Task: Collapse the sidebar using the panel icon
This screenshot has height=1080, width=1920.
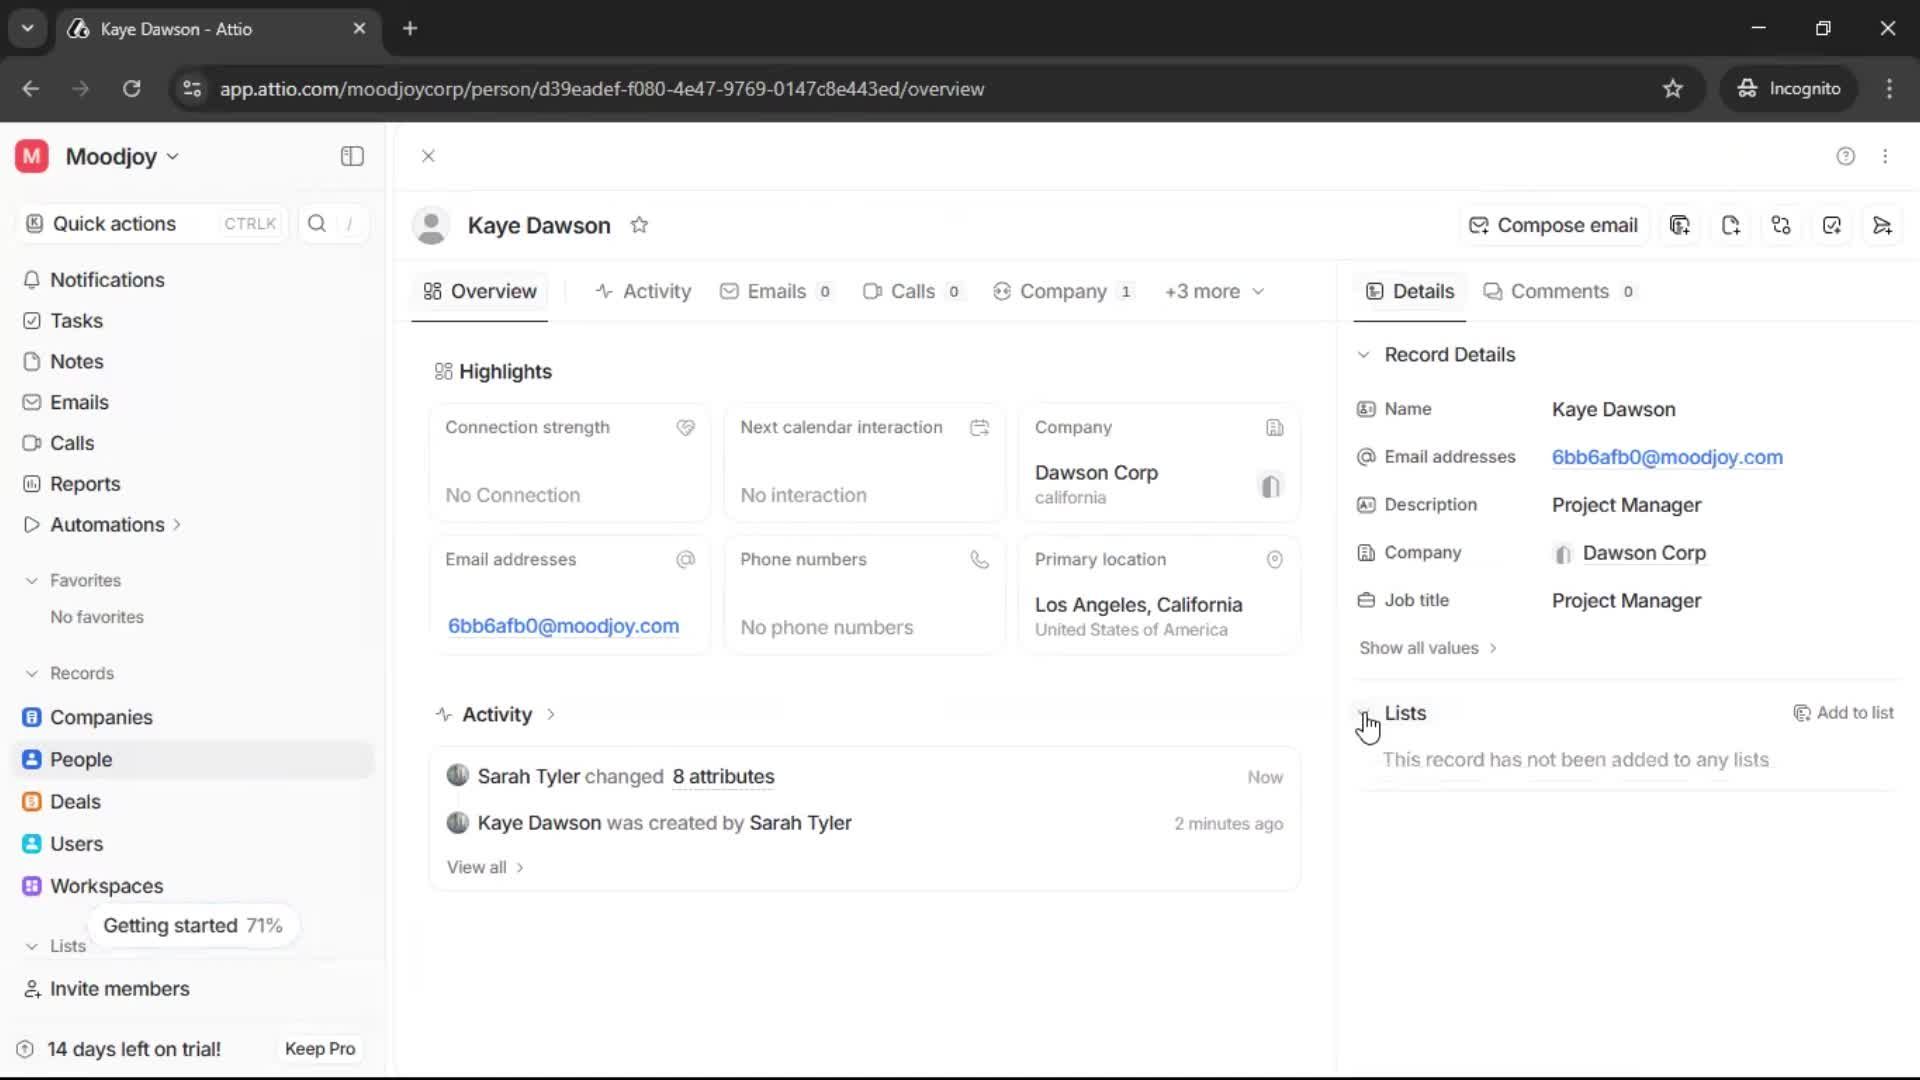Action: [x=351, y=156]
